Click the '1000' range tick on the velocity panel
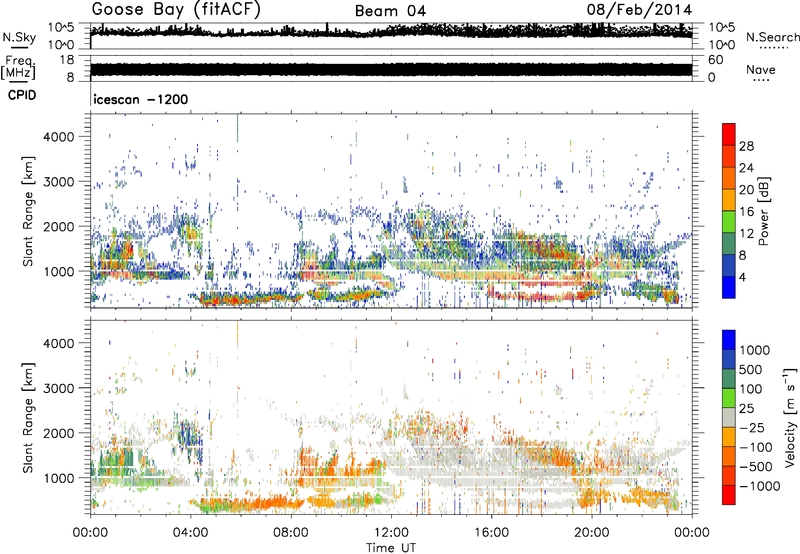 click(x=59, y=478)
